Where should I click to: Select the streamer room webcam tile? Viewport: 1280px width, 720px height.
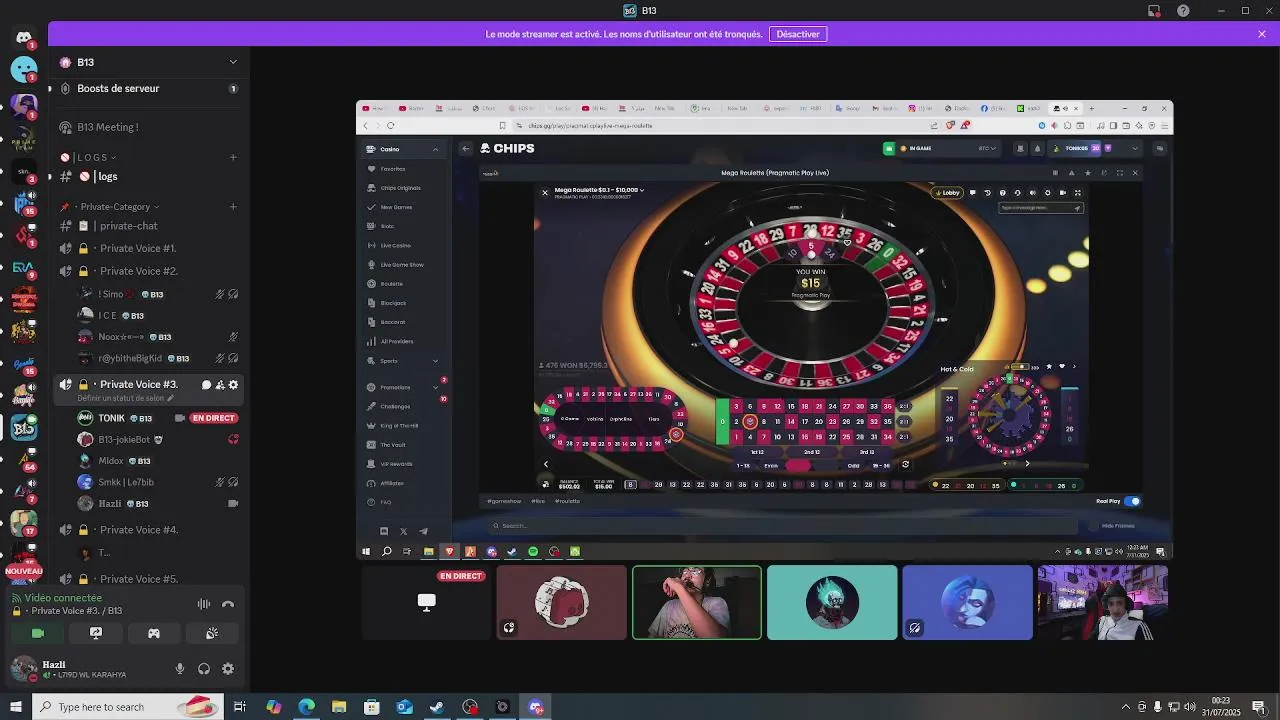tap(1103, 602)
